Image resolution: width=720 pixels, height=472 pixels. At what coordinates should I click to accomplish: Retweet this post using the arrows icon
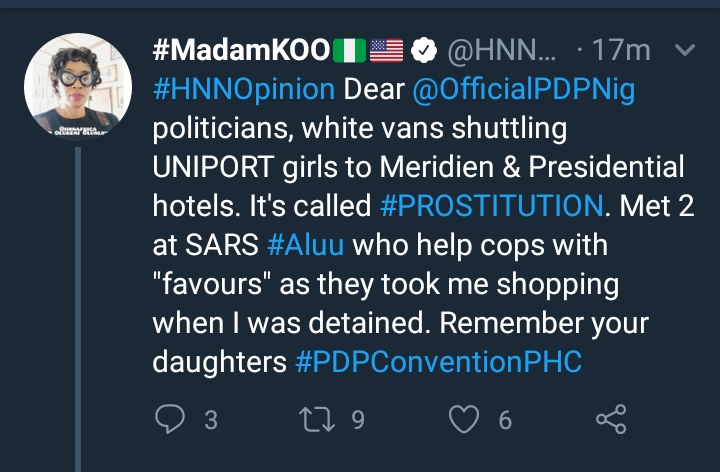[x=318, y=420]
